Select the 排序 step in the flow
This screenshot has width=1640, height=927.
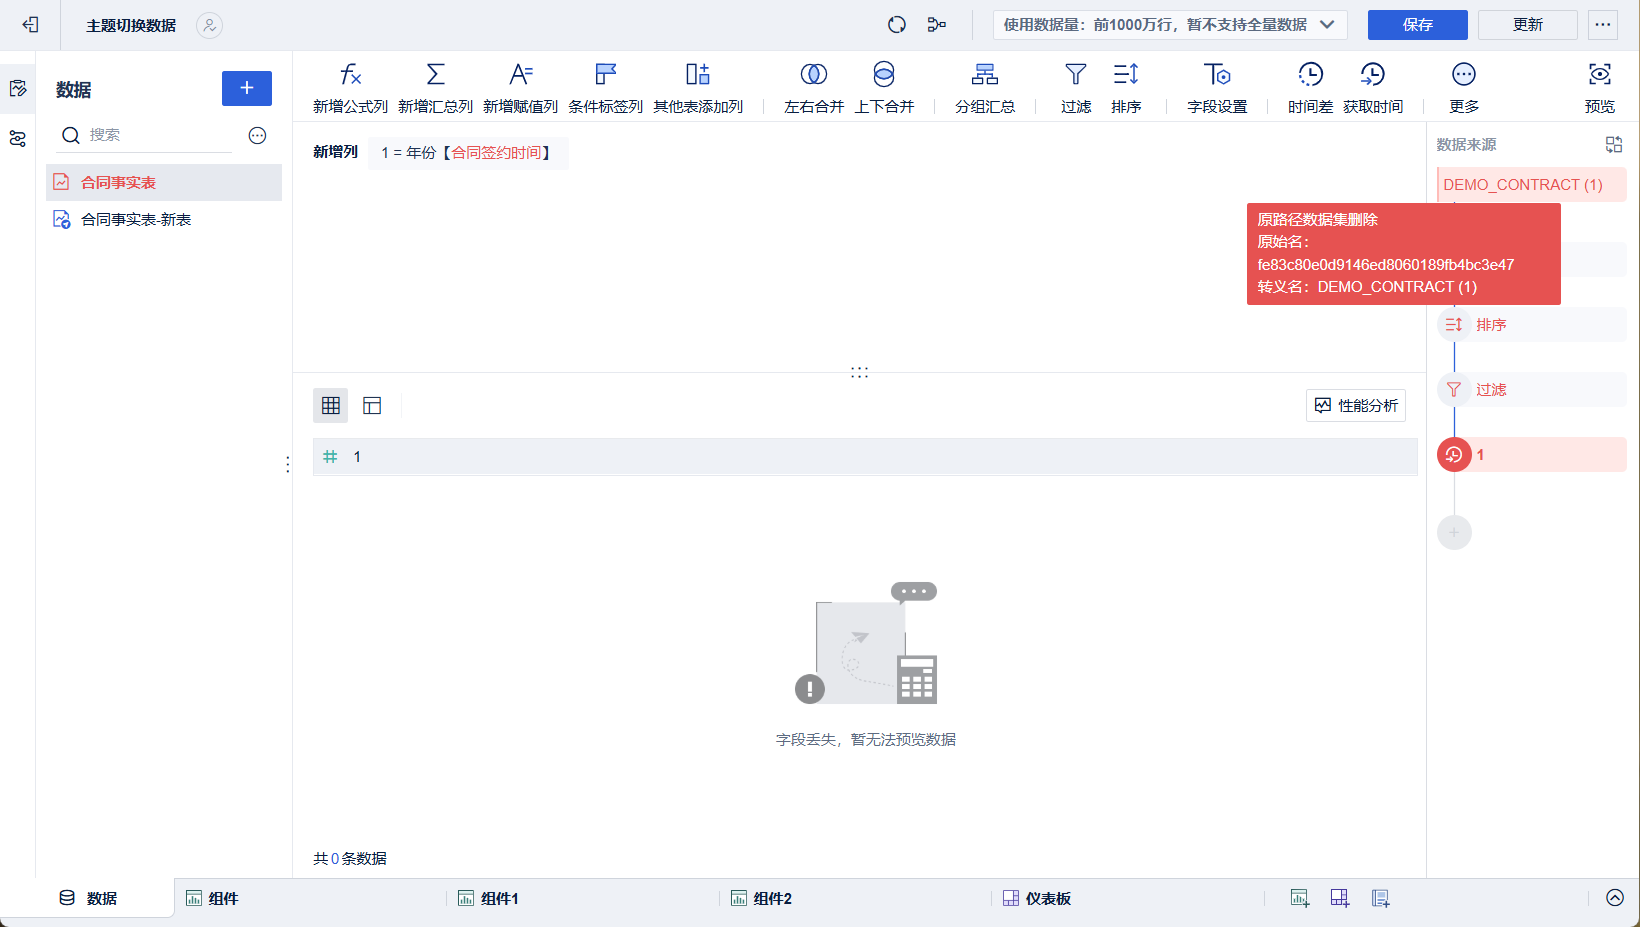(1532, 324)
